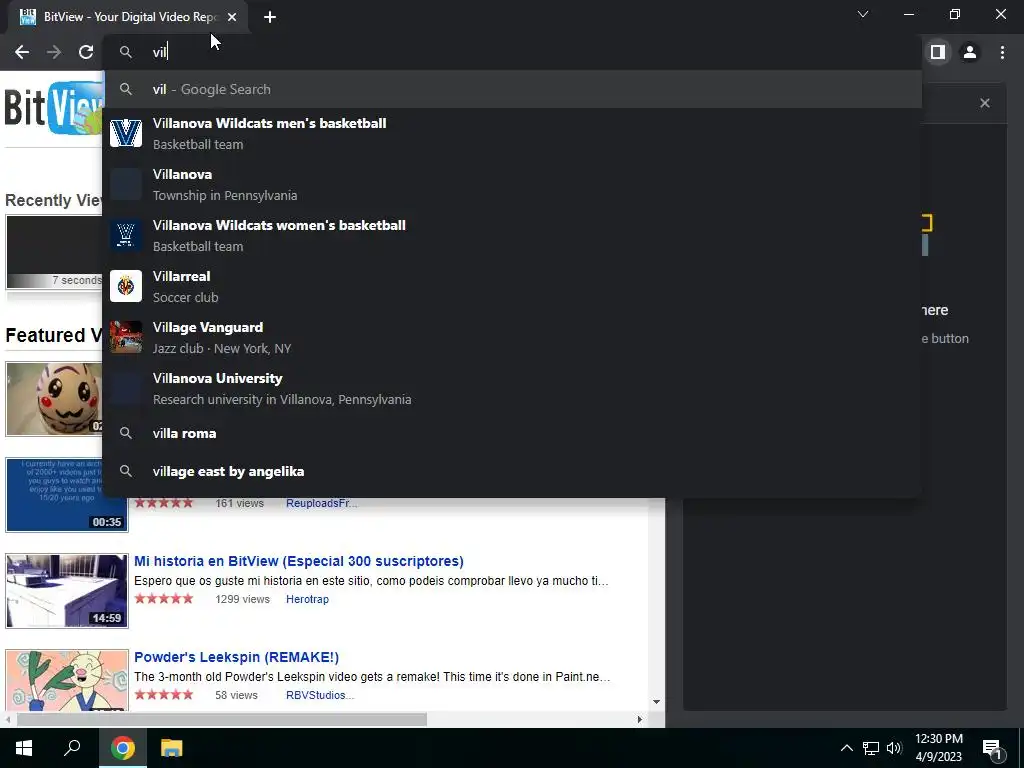Choose Villanova Wildcats women's basketball suggestion
Screen dimensions: 1024x768
pos(512,235)
